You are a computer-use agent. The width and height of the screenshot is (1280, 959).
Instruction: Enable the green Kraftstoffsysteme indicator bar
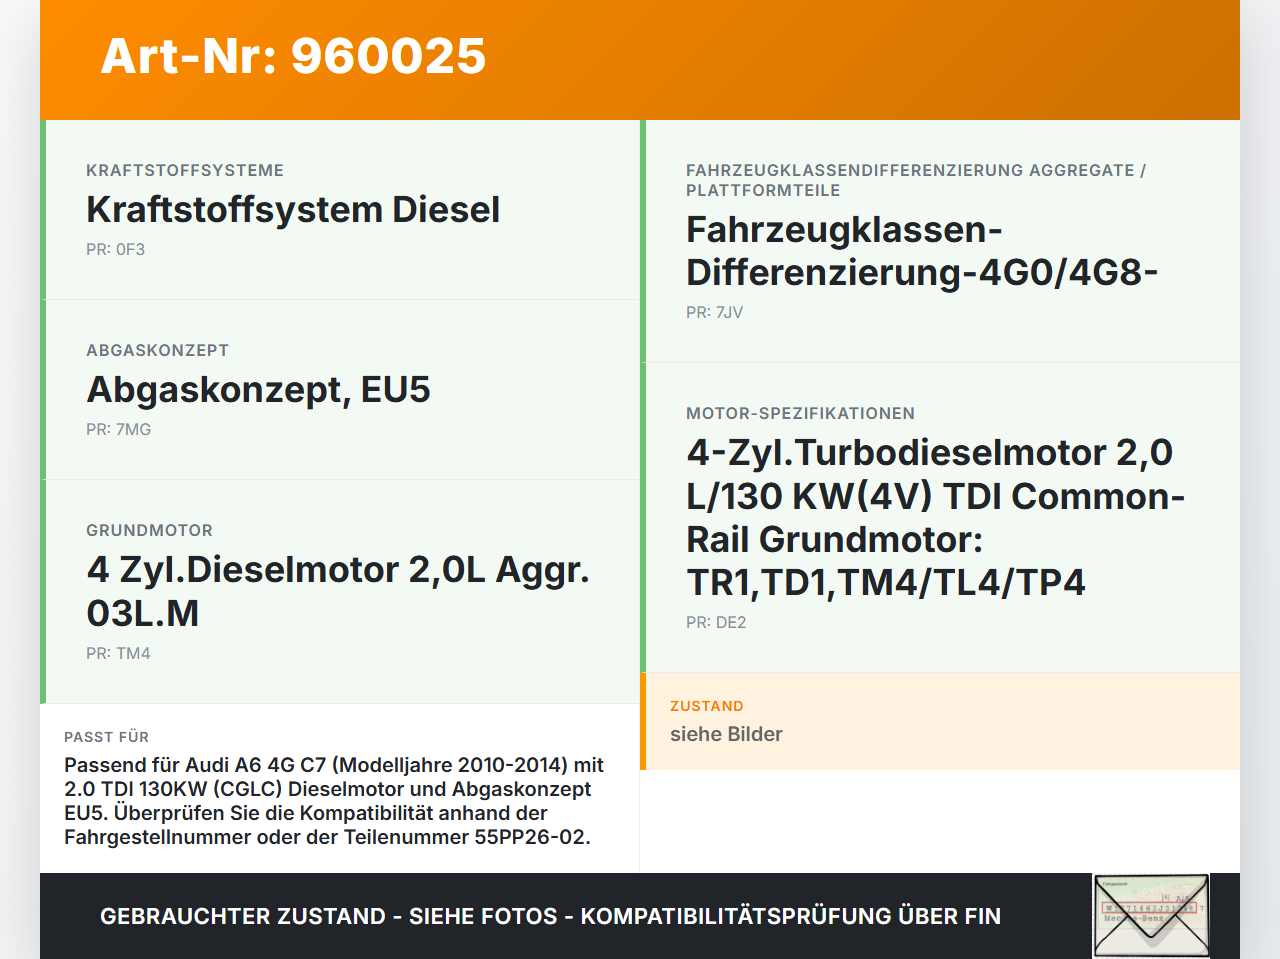coord(42,208)
